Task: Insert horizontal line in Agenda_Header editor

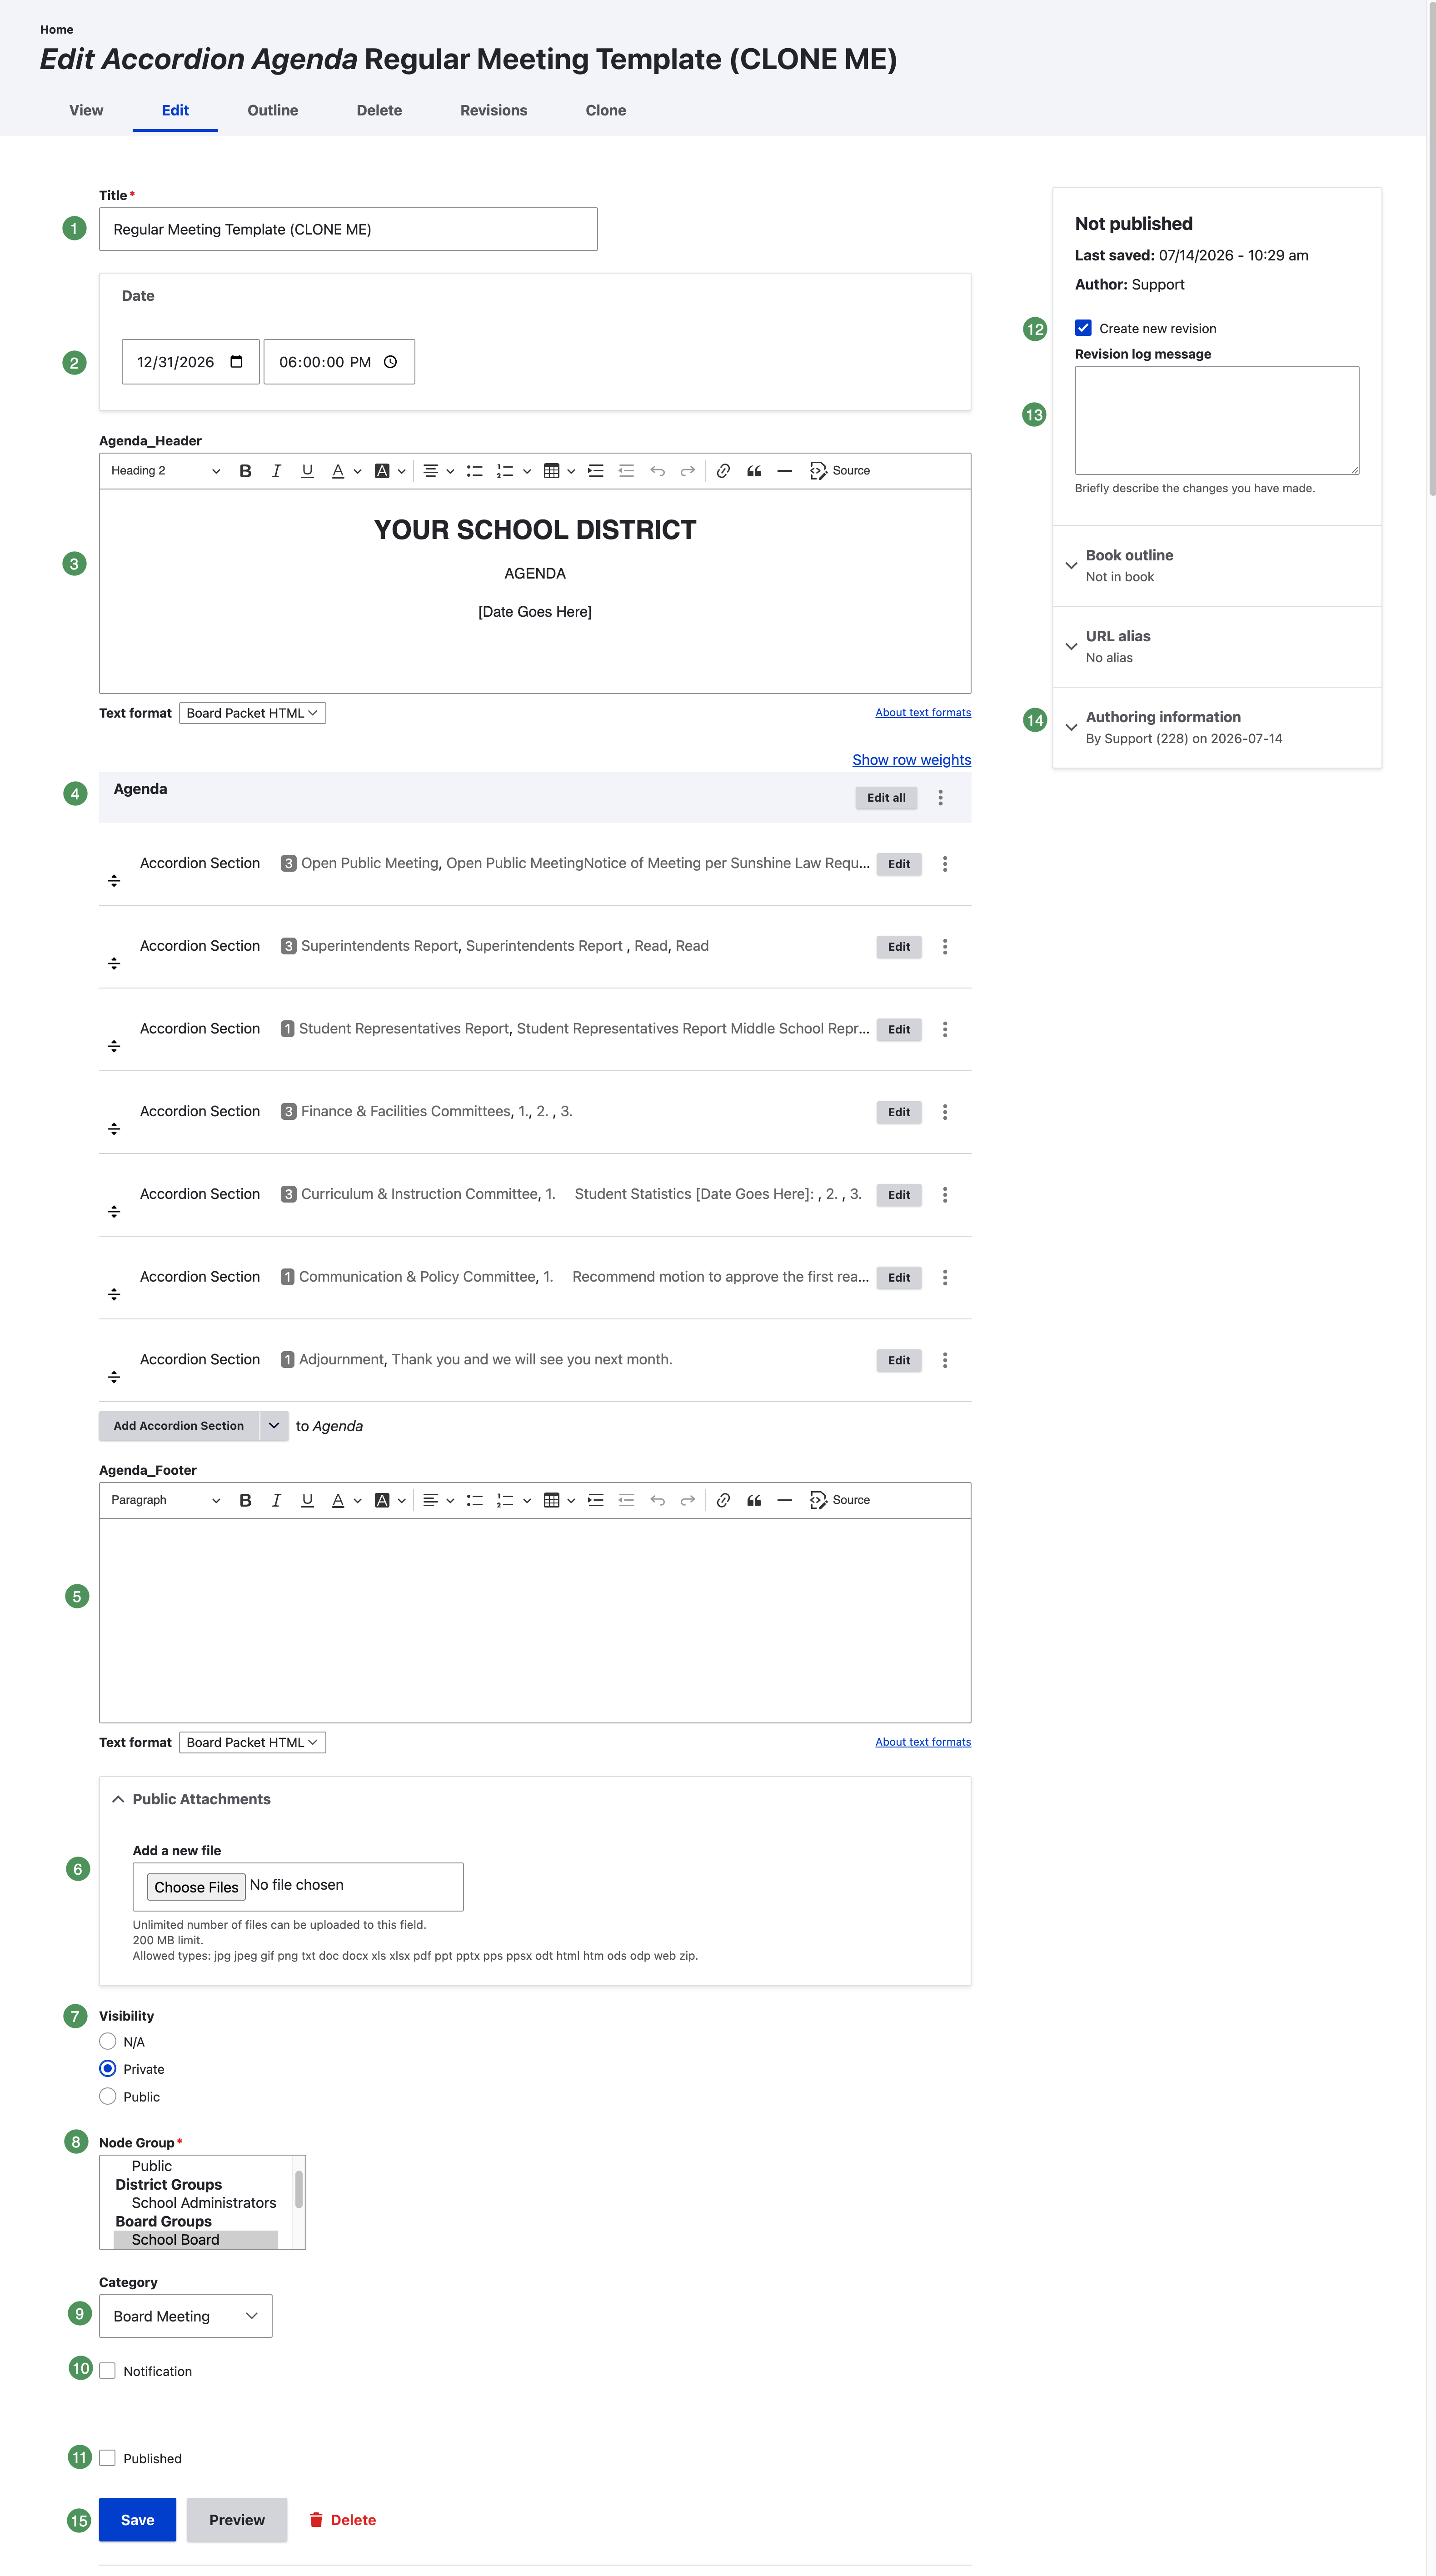Action: (x=785, y=471)
